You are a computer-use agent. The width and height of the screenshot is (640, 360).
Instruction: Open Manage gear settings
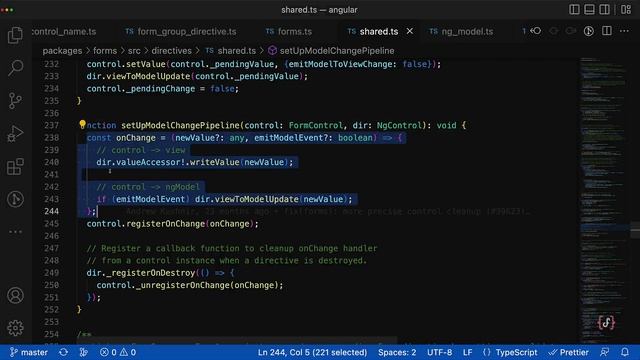click(x=15, y=328)
